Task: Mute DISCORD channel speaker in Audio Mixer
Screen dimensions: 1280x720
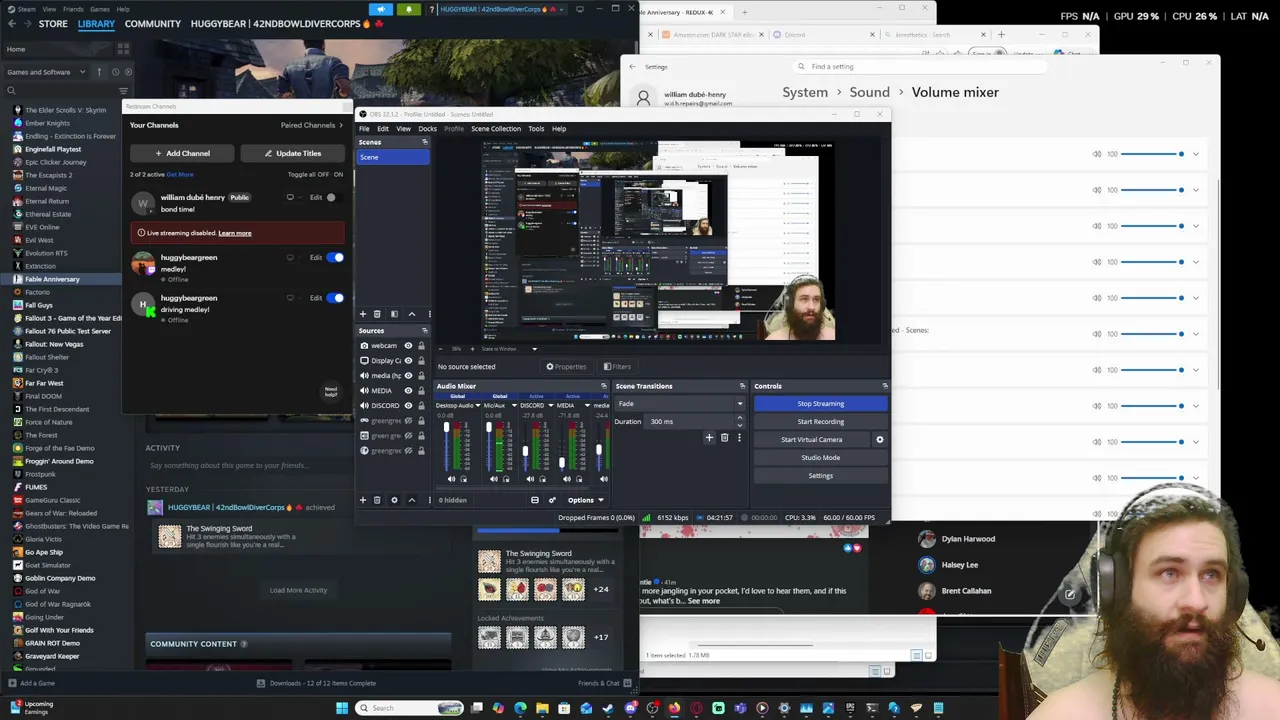Action: click(x=530, y=479)
